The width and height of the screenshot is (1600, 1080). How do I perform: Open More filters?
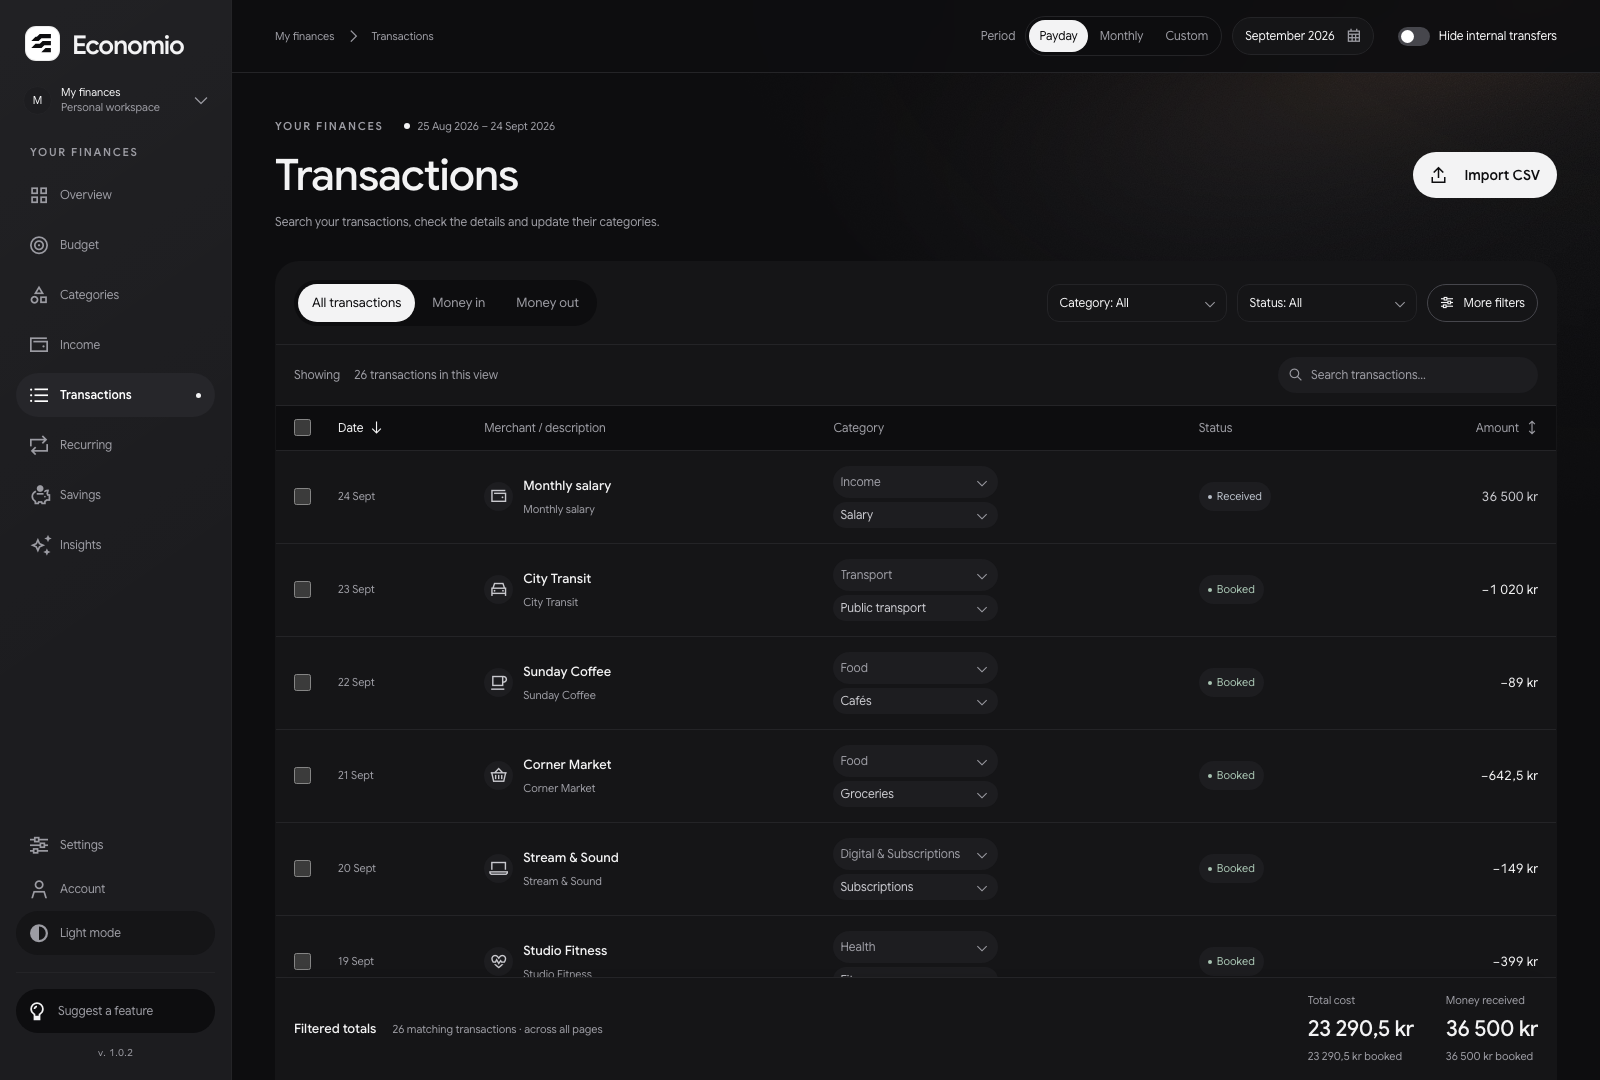click(x=1482, y=303)
